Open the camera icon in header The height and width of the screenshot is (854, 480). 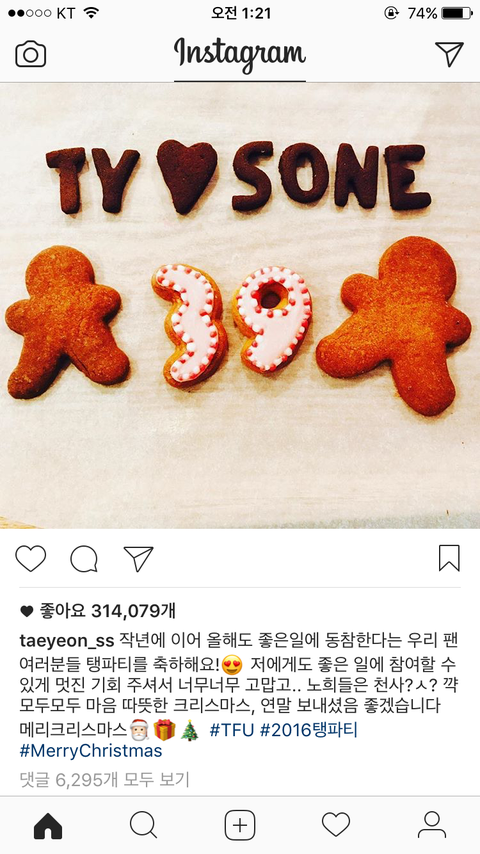pos(31,54)
